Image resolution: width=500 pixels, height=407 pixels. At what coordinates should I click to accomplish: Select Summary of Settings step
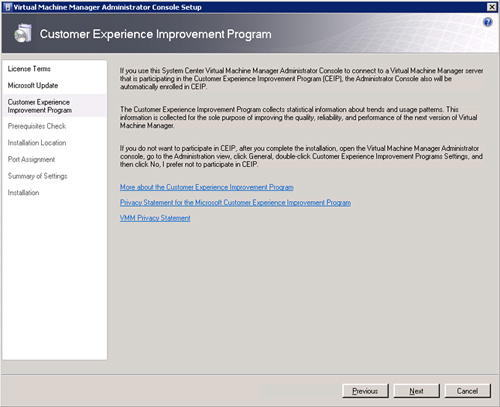pyautogui.click(x=37, y=176)
